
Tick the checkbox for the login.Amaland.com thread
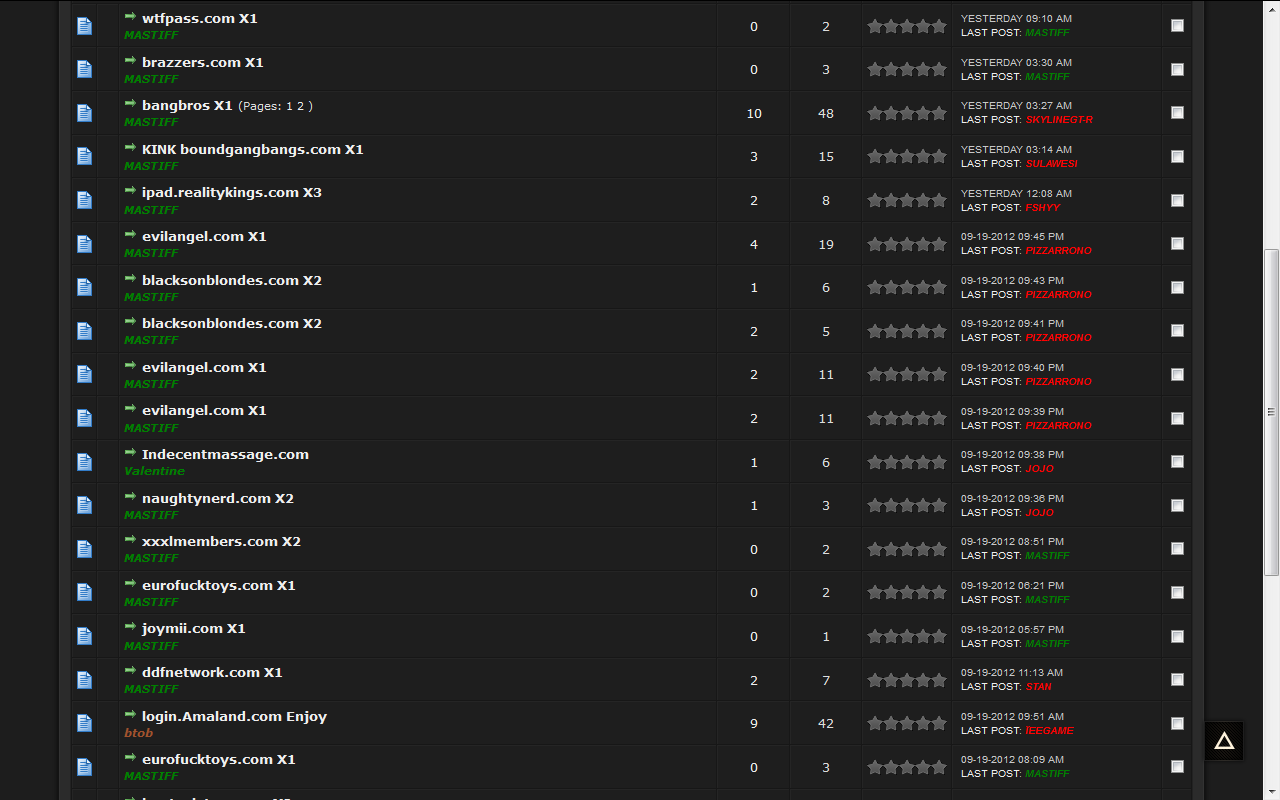pyautogui.click(x=1177, y=723)
